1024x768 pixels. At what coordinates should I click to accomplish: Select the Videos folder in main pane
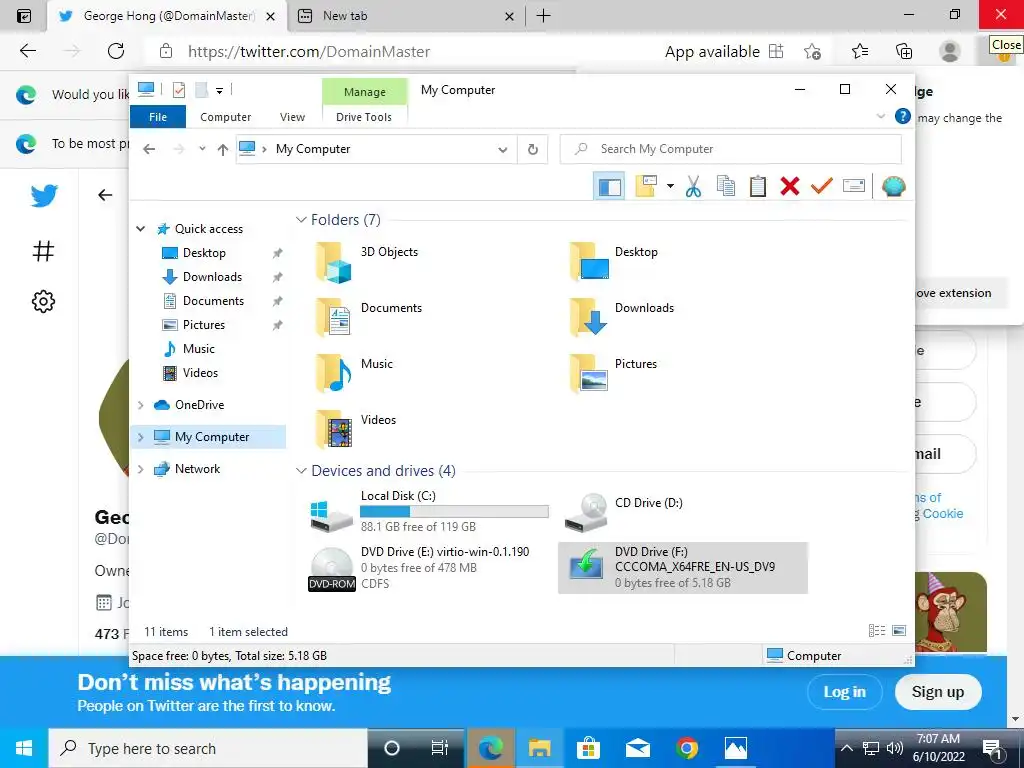point(356,429)
